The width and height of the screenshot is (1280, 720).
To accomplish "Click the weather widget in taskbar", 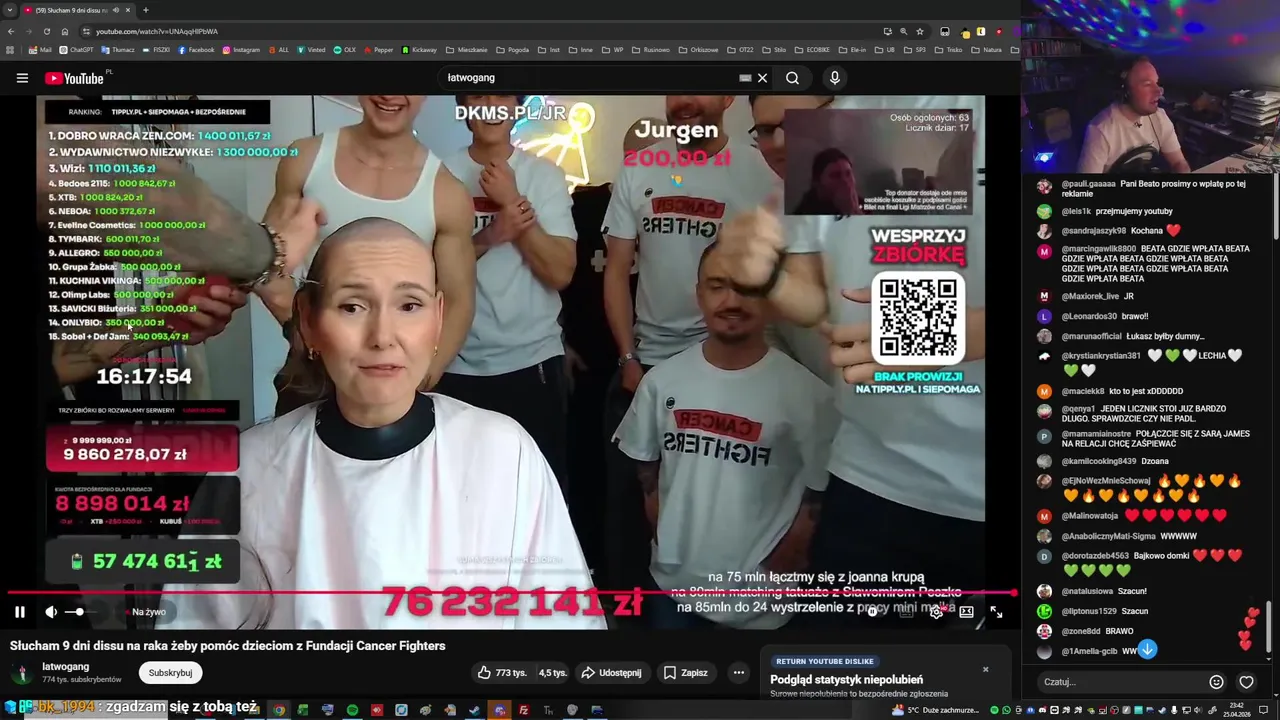I will [936, 710].
